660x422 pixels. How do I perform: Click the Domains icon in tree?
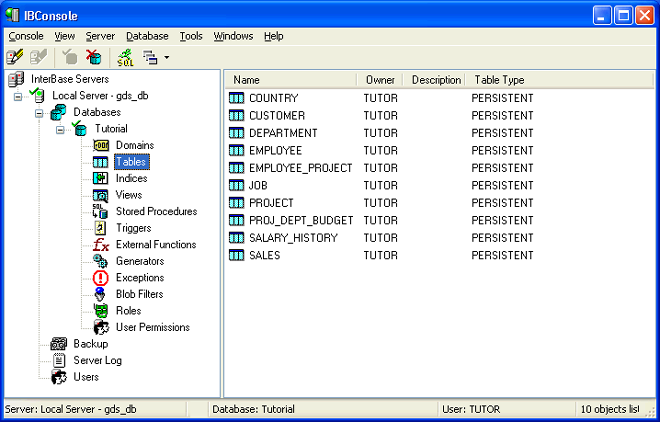click(101, 145)
